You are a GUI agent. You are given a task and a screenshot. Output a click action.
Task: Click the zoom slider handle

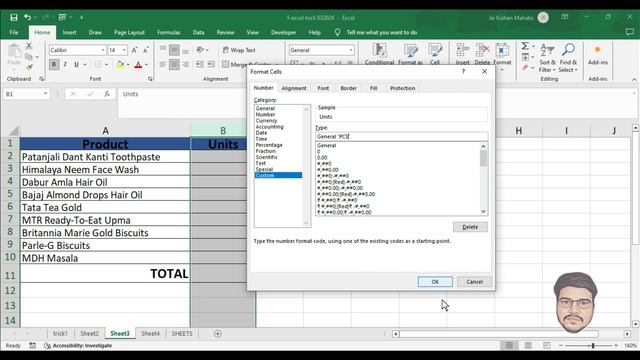coord(593,346)
